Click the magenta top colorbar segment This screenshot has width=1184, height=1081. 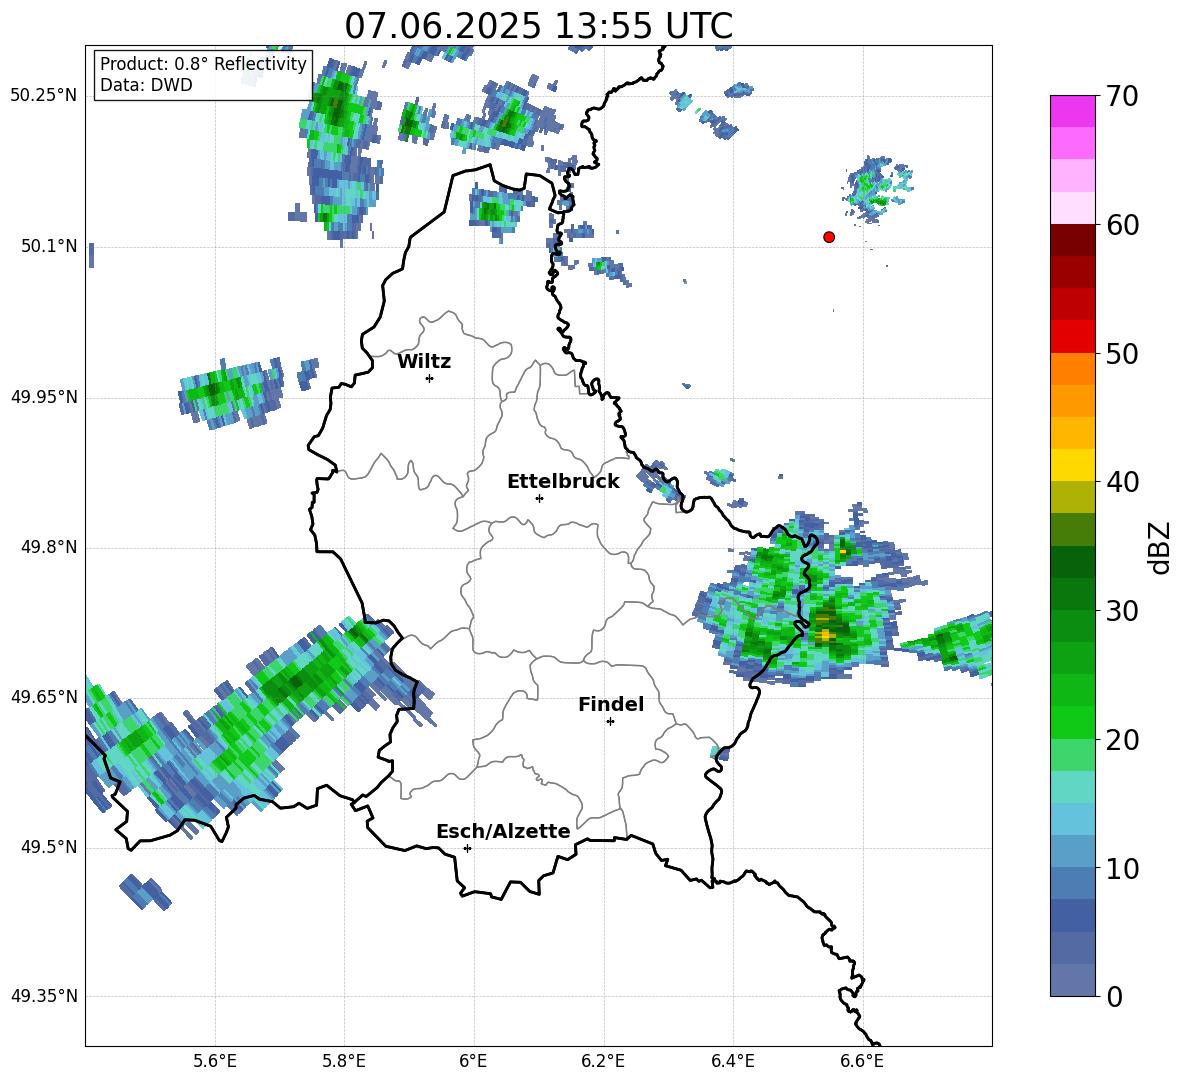click(1072, 112)
